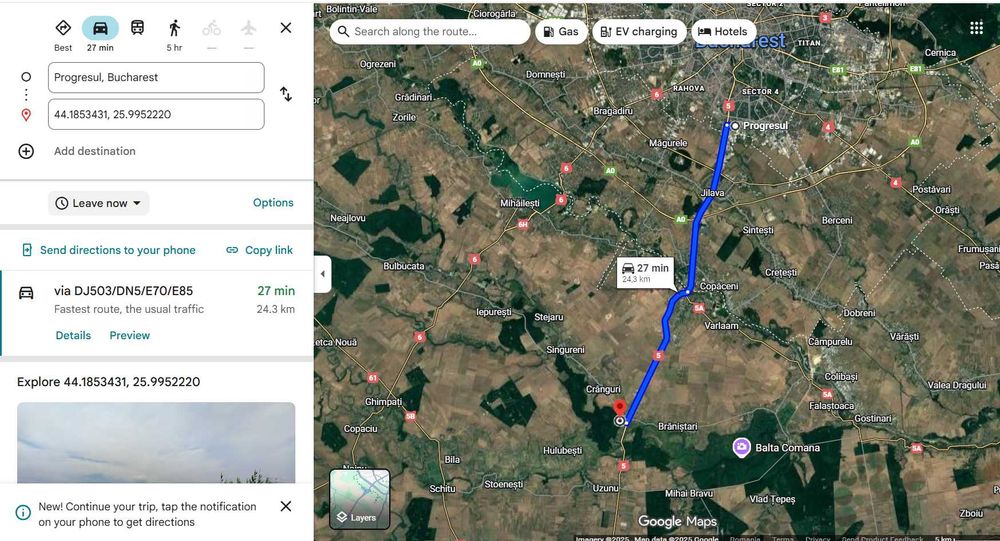Image resolution: width=1000 pixels, height=541 pixels.
Task: Select the Best travel modes icon
Action: tap(63, 28)
